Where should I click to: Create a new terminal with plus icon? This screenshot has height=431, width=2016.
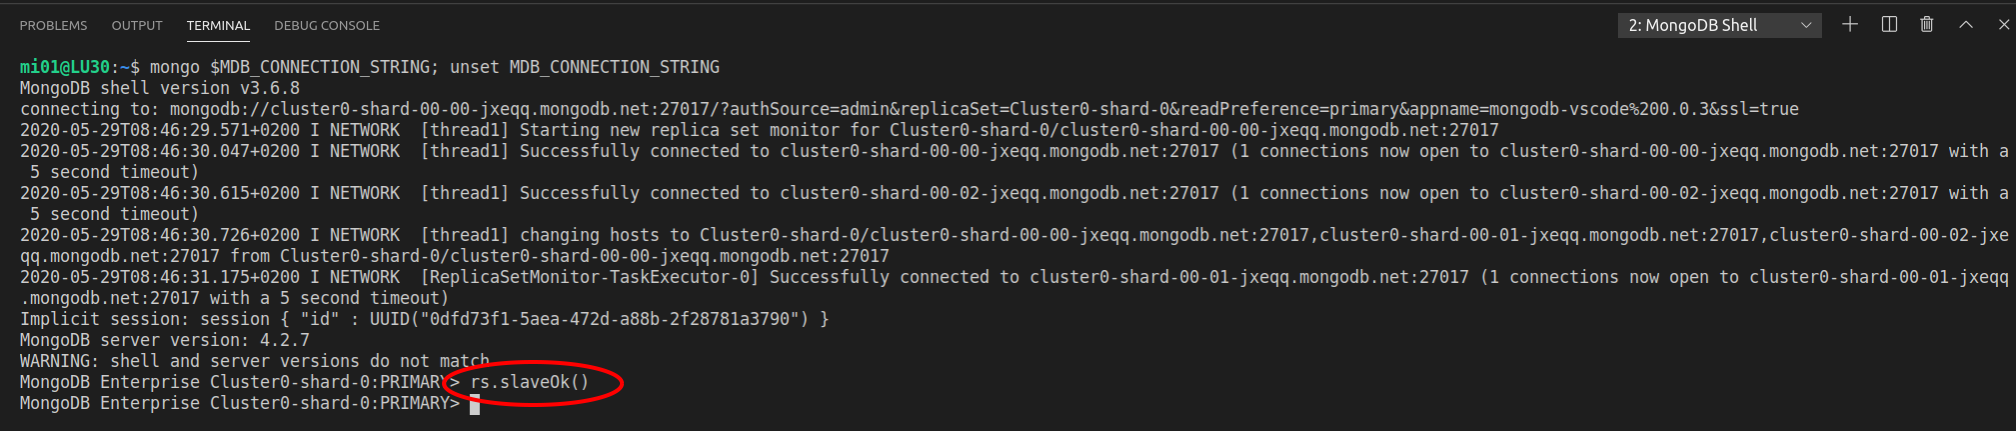(1850, 25)
